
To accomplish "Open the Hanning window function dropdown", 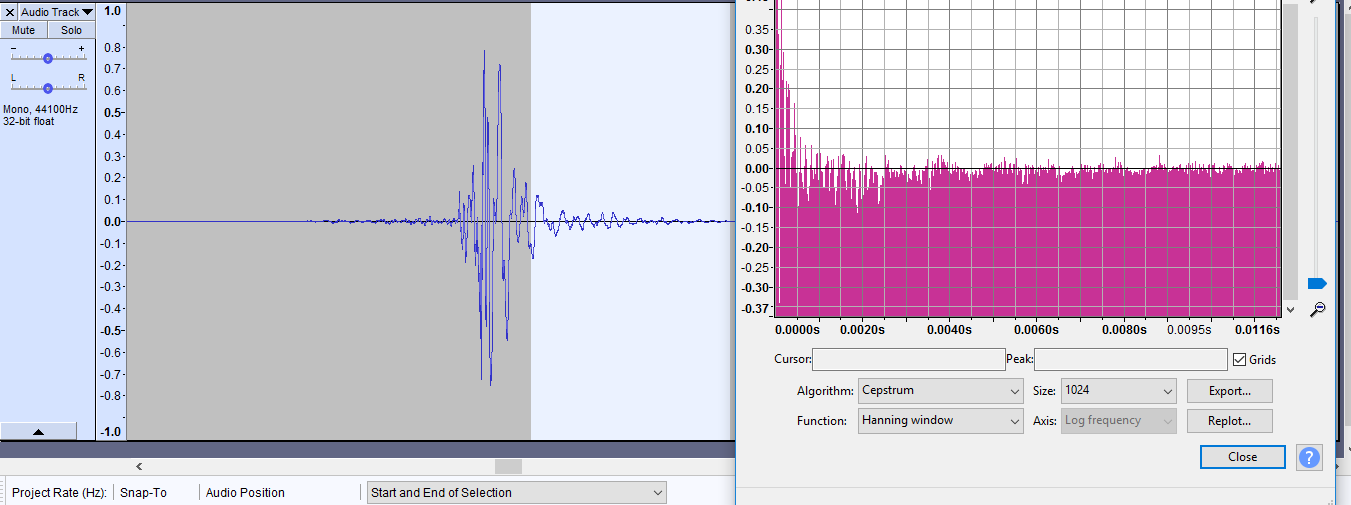I will pyautogui.click(x=939, y=420).
